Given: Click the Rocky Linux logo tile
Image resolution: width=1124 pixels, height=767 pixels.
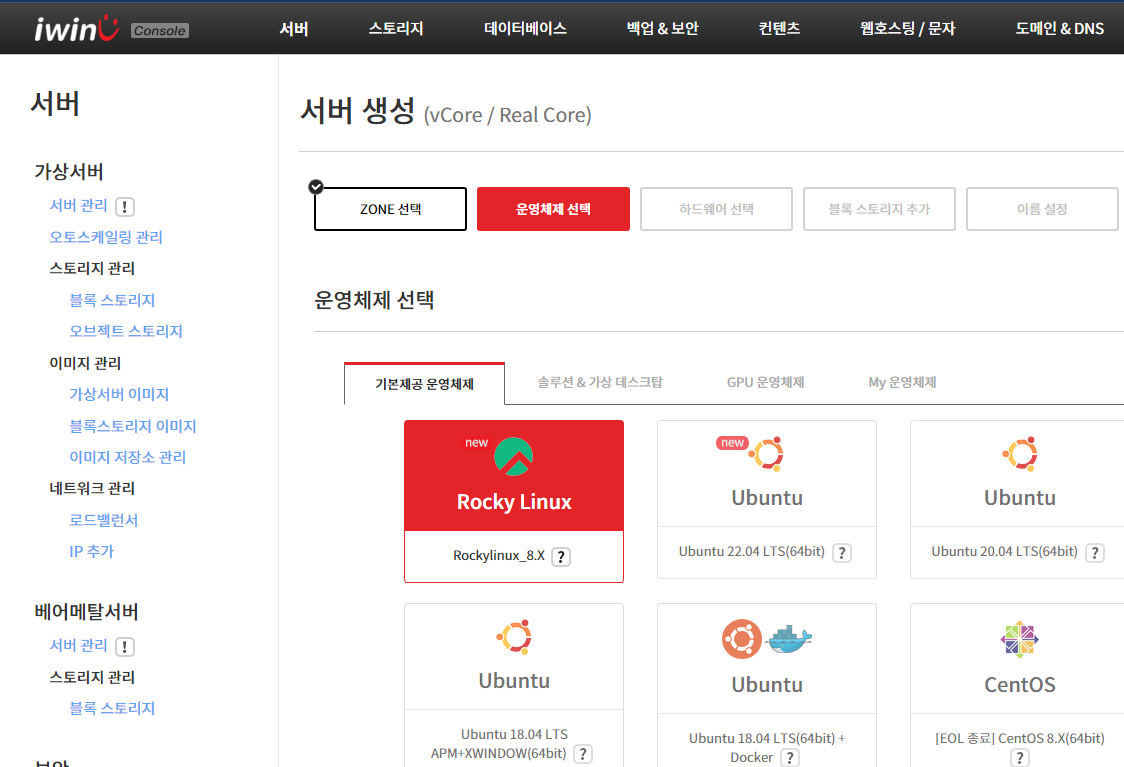Looking at the screenshot, I should pos(513,475).
